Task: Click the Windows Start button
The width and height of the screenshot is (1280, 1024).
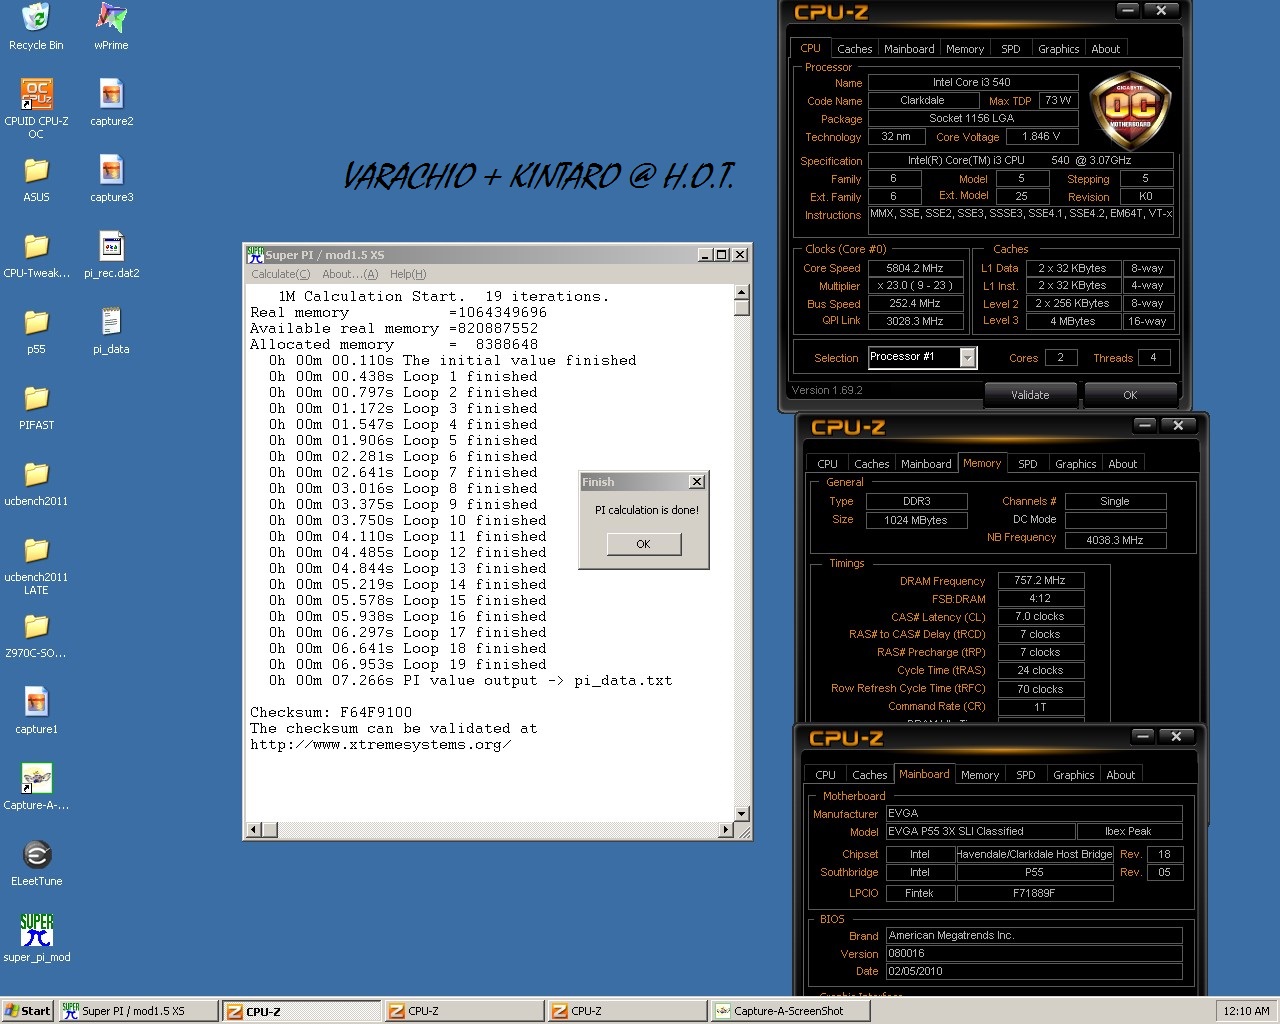Action: tap(28, 1011)
